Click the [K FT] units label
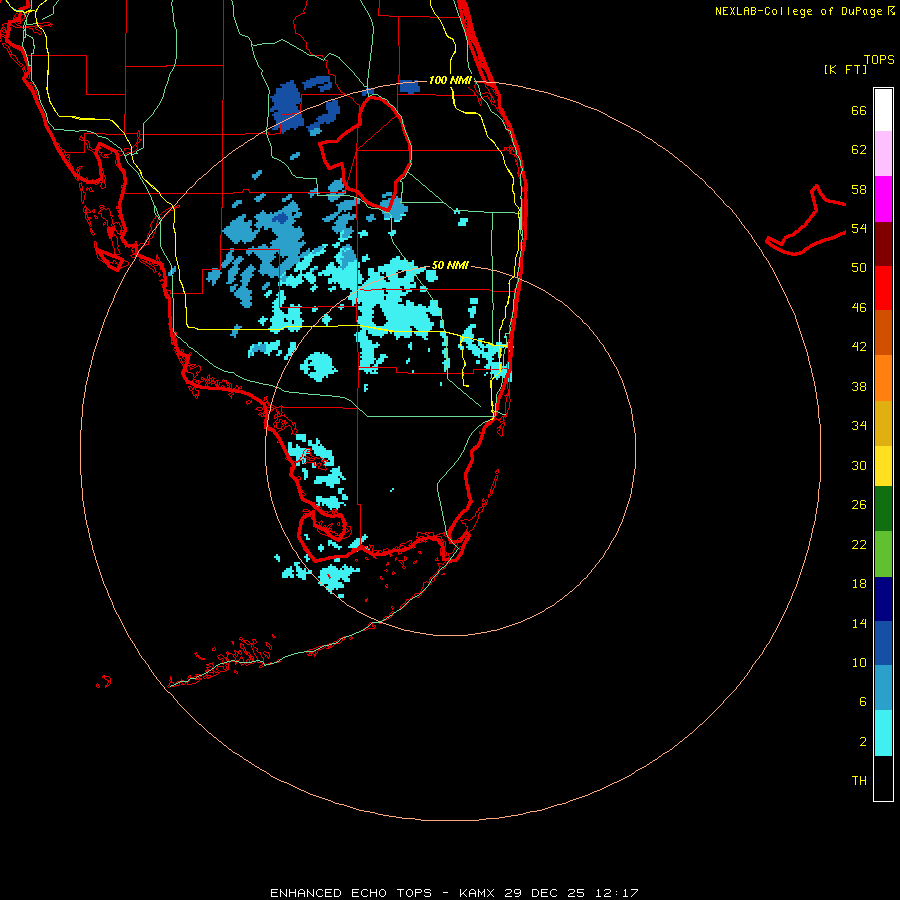The width and height of the screenshot is (900, 900). pos(845,69)
